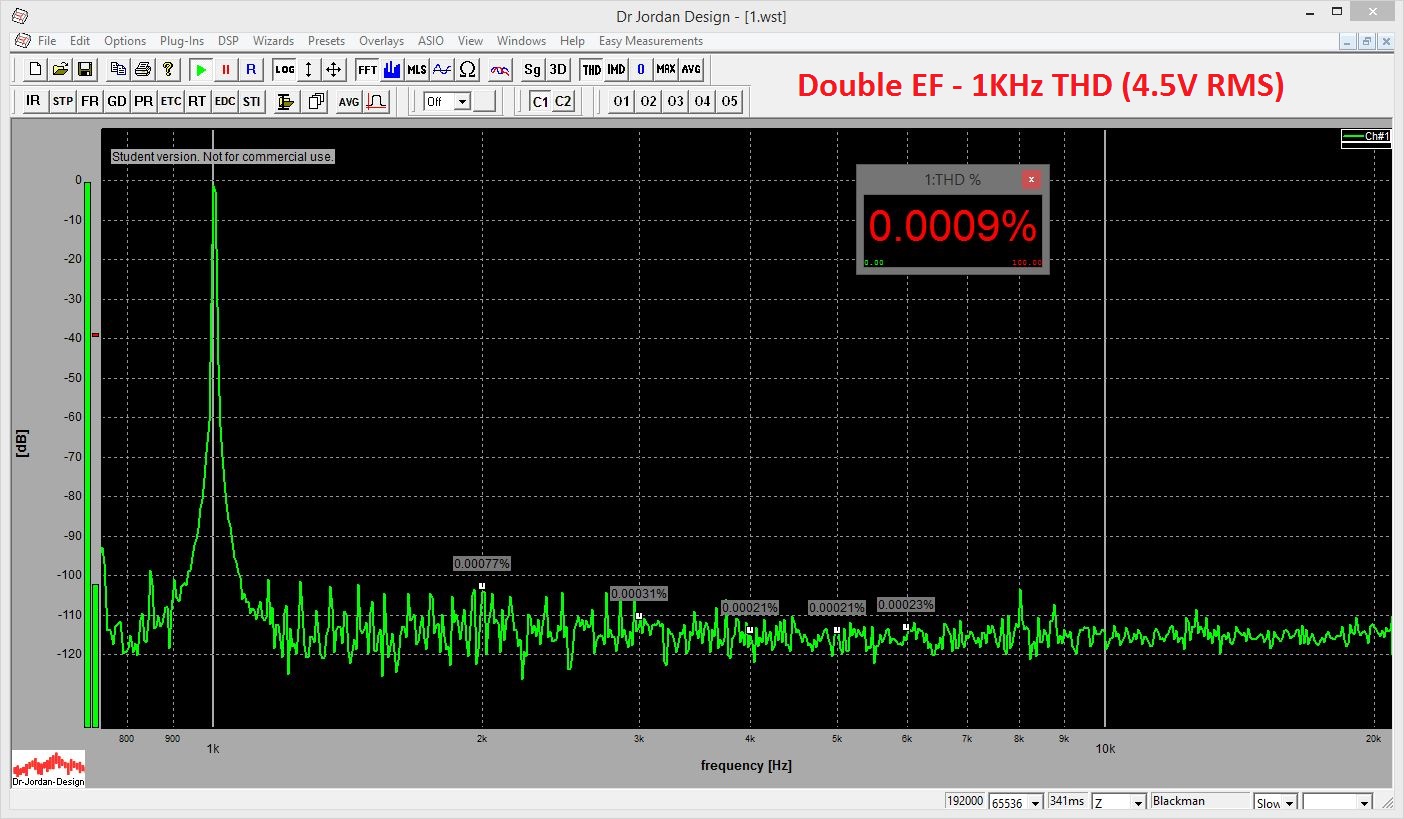This screenshot has width=1404, height=819.
Task: Click the Blackman window field
Action: 1199,801
